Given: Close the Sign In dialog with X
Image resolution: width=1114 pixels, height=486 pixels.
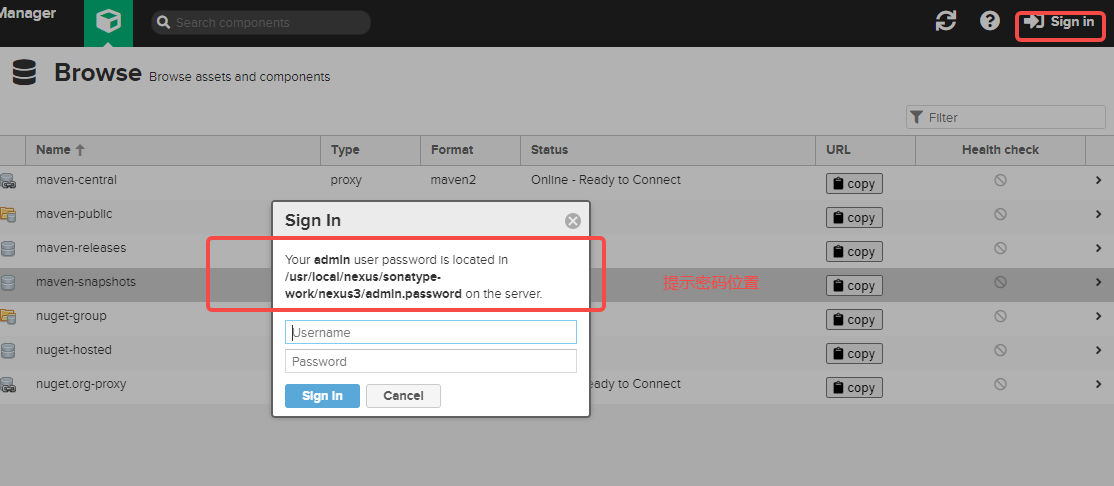Looking at the screenshot, I should 573,221.
